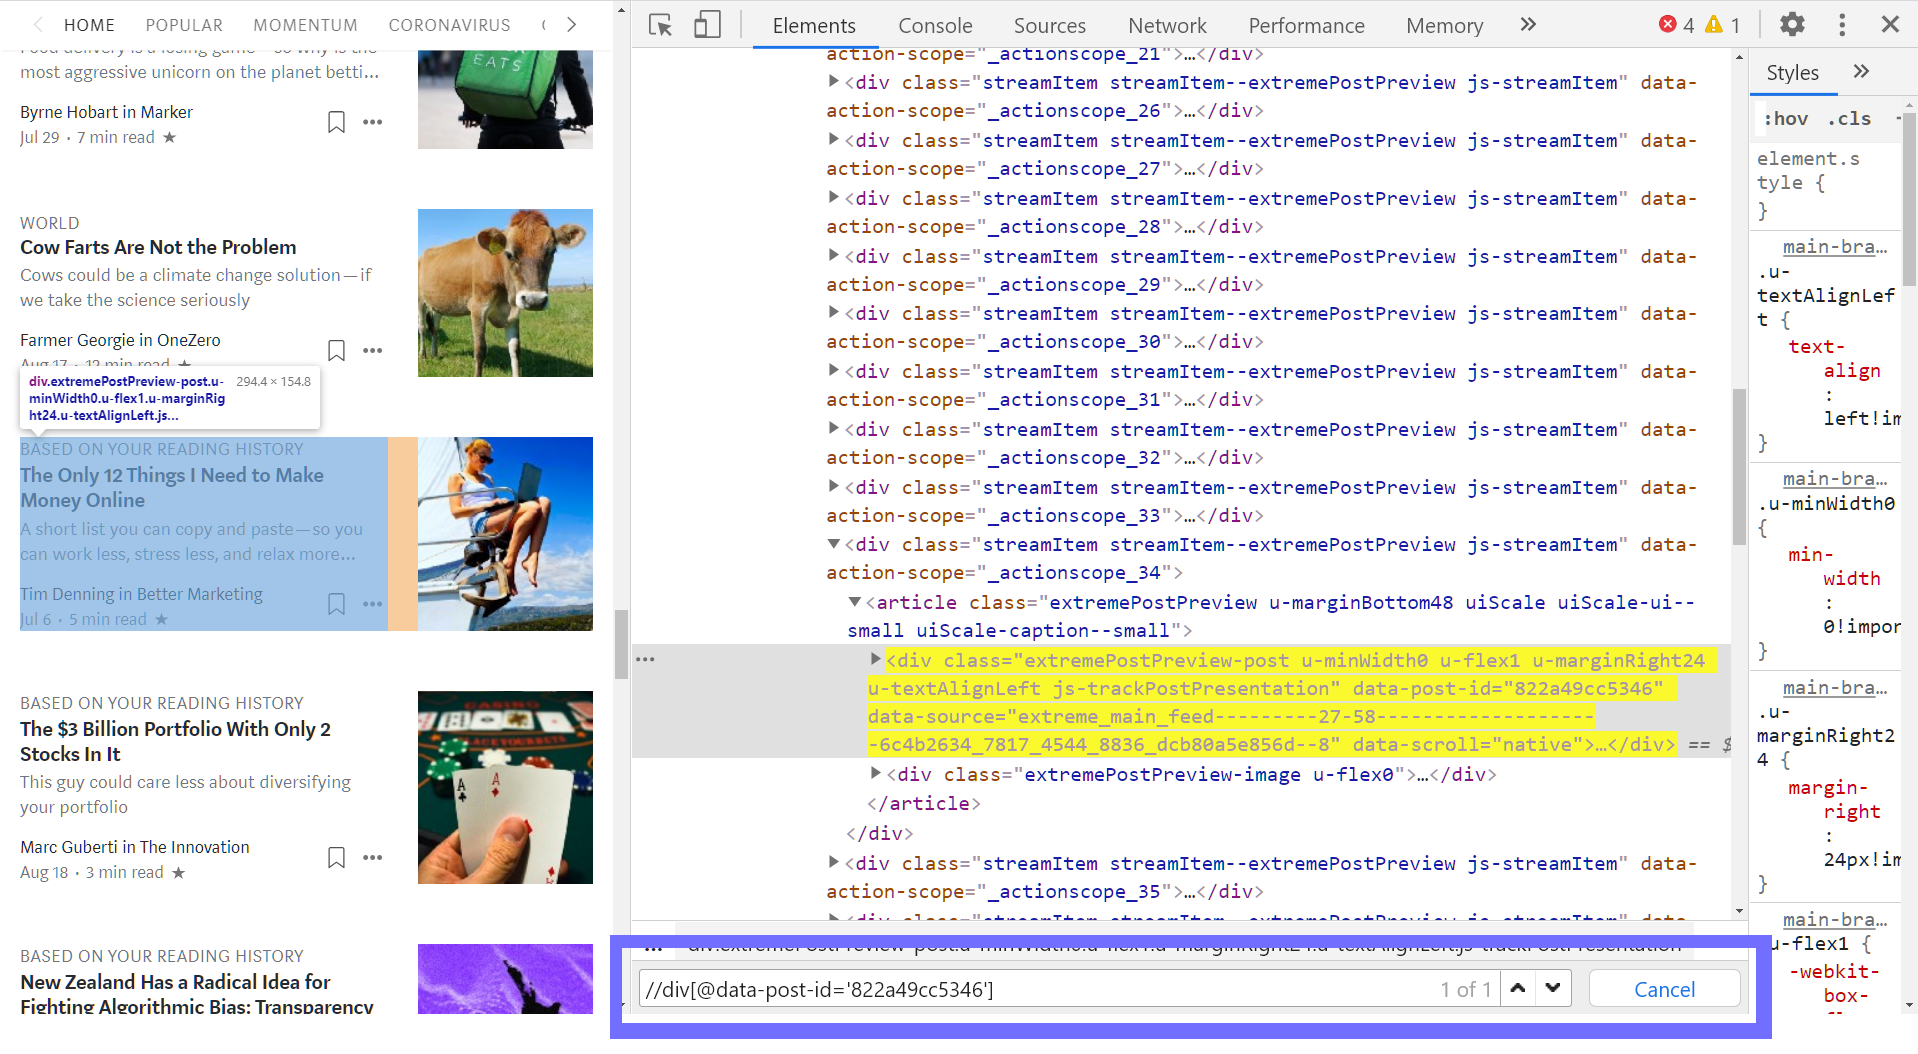
Task: Open more options for Marc Guberti story
Action: click(x=373, y=857)
